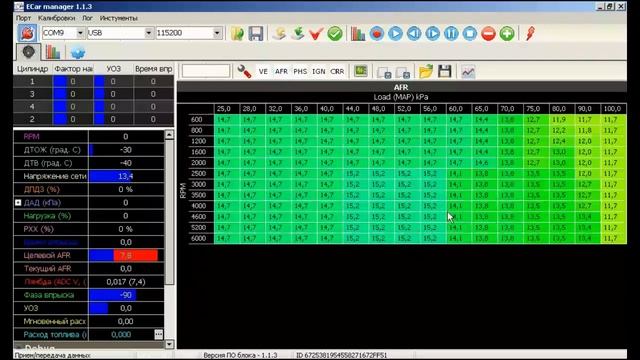Select the Цилиндр column header
Image resolution: width=640 pixels, height=360 pixels.
tap(33, 69)
